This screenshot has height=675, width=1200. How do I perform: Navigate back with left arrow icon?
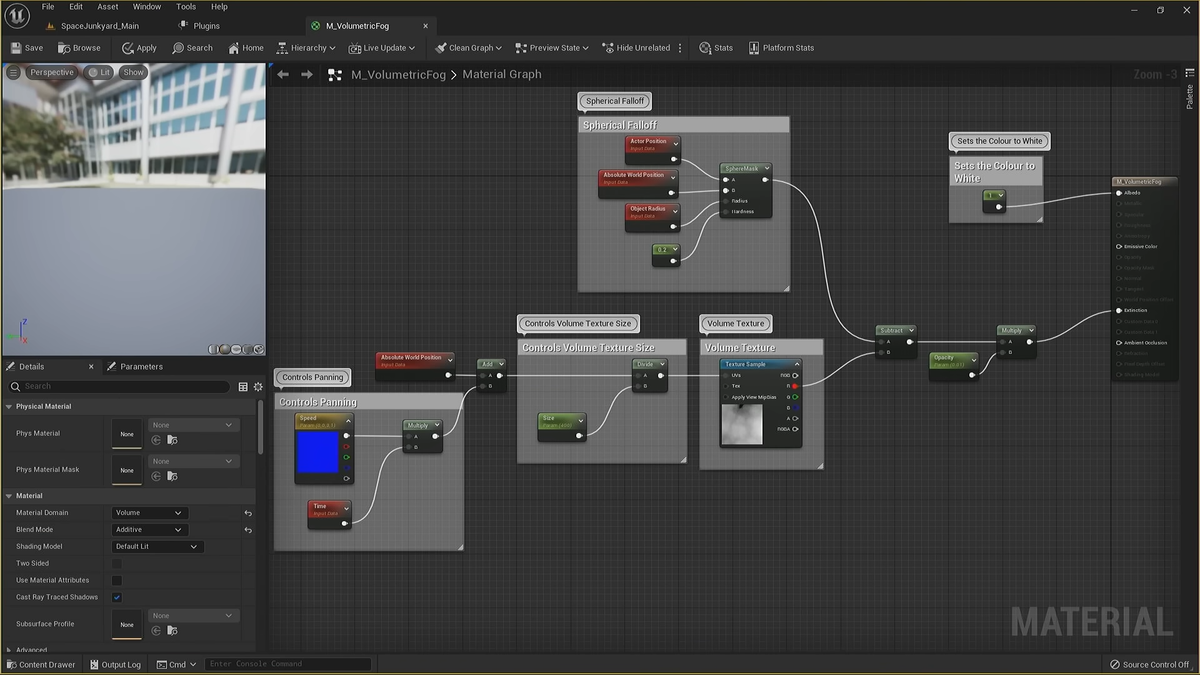tap(283, 74)
